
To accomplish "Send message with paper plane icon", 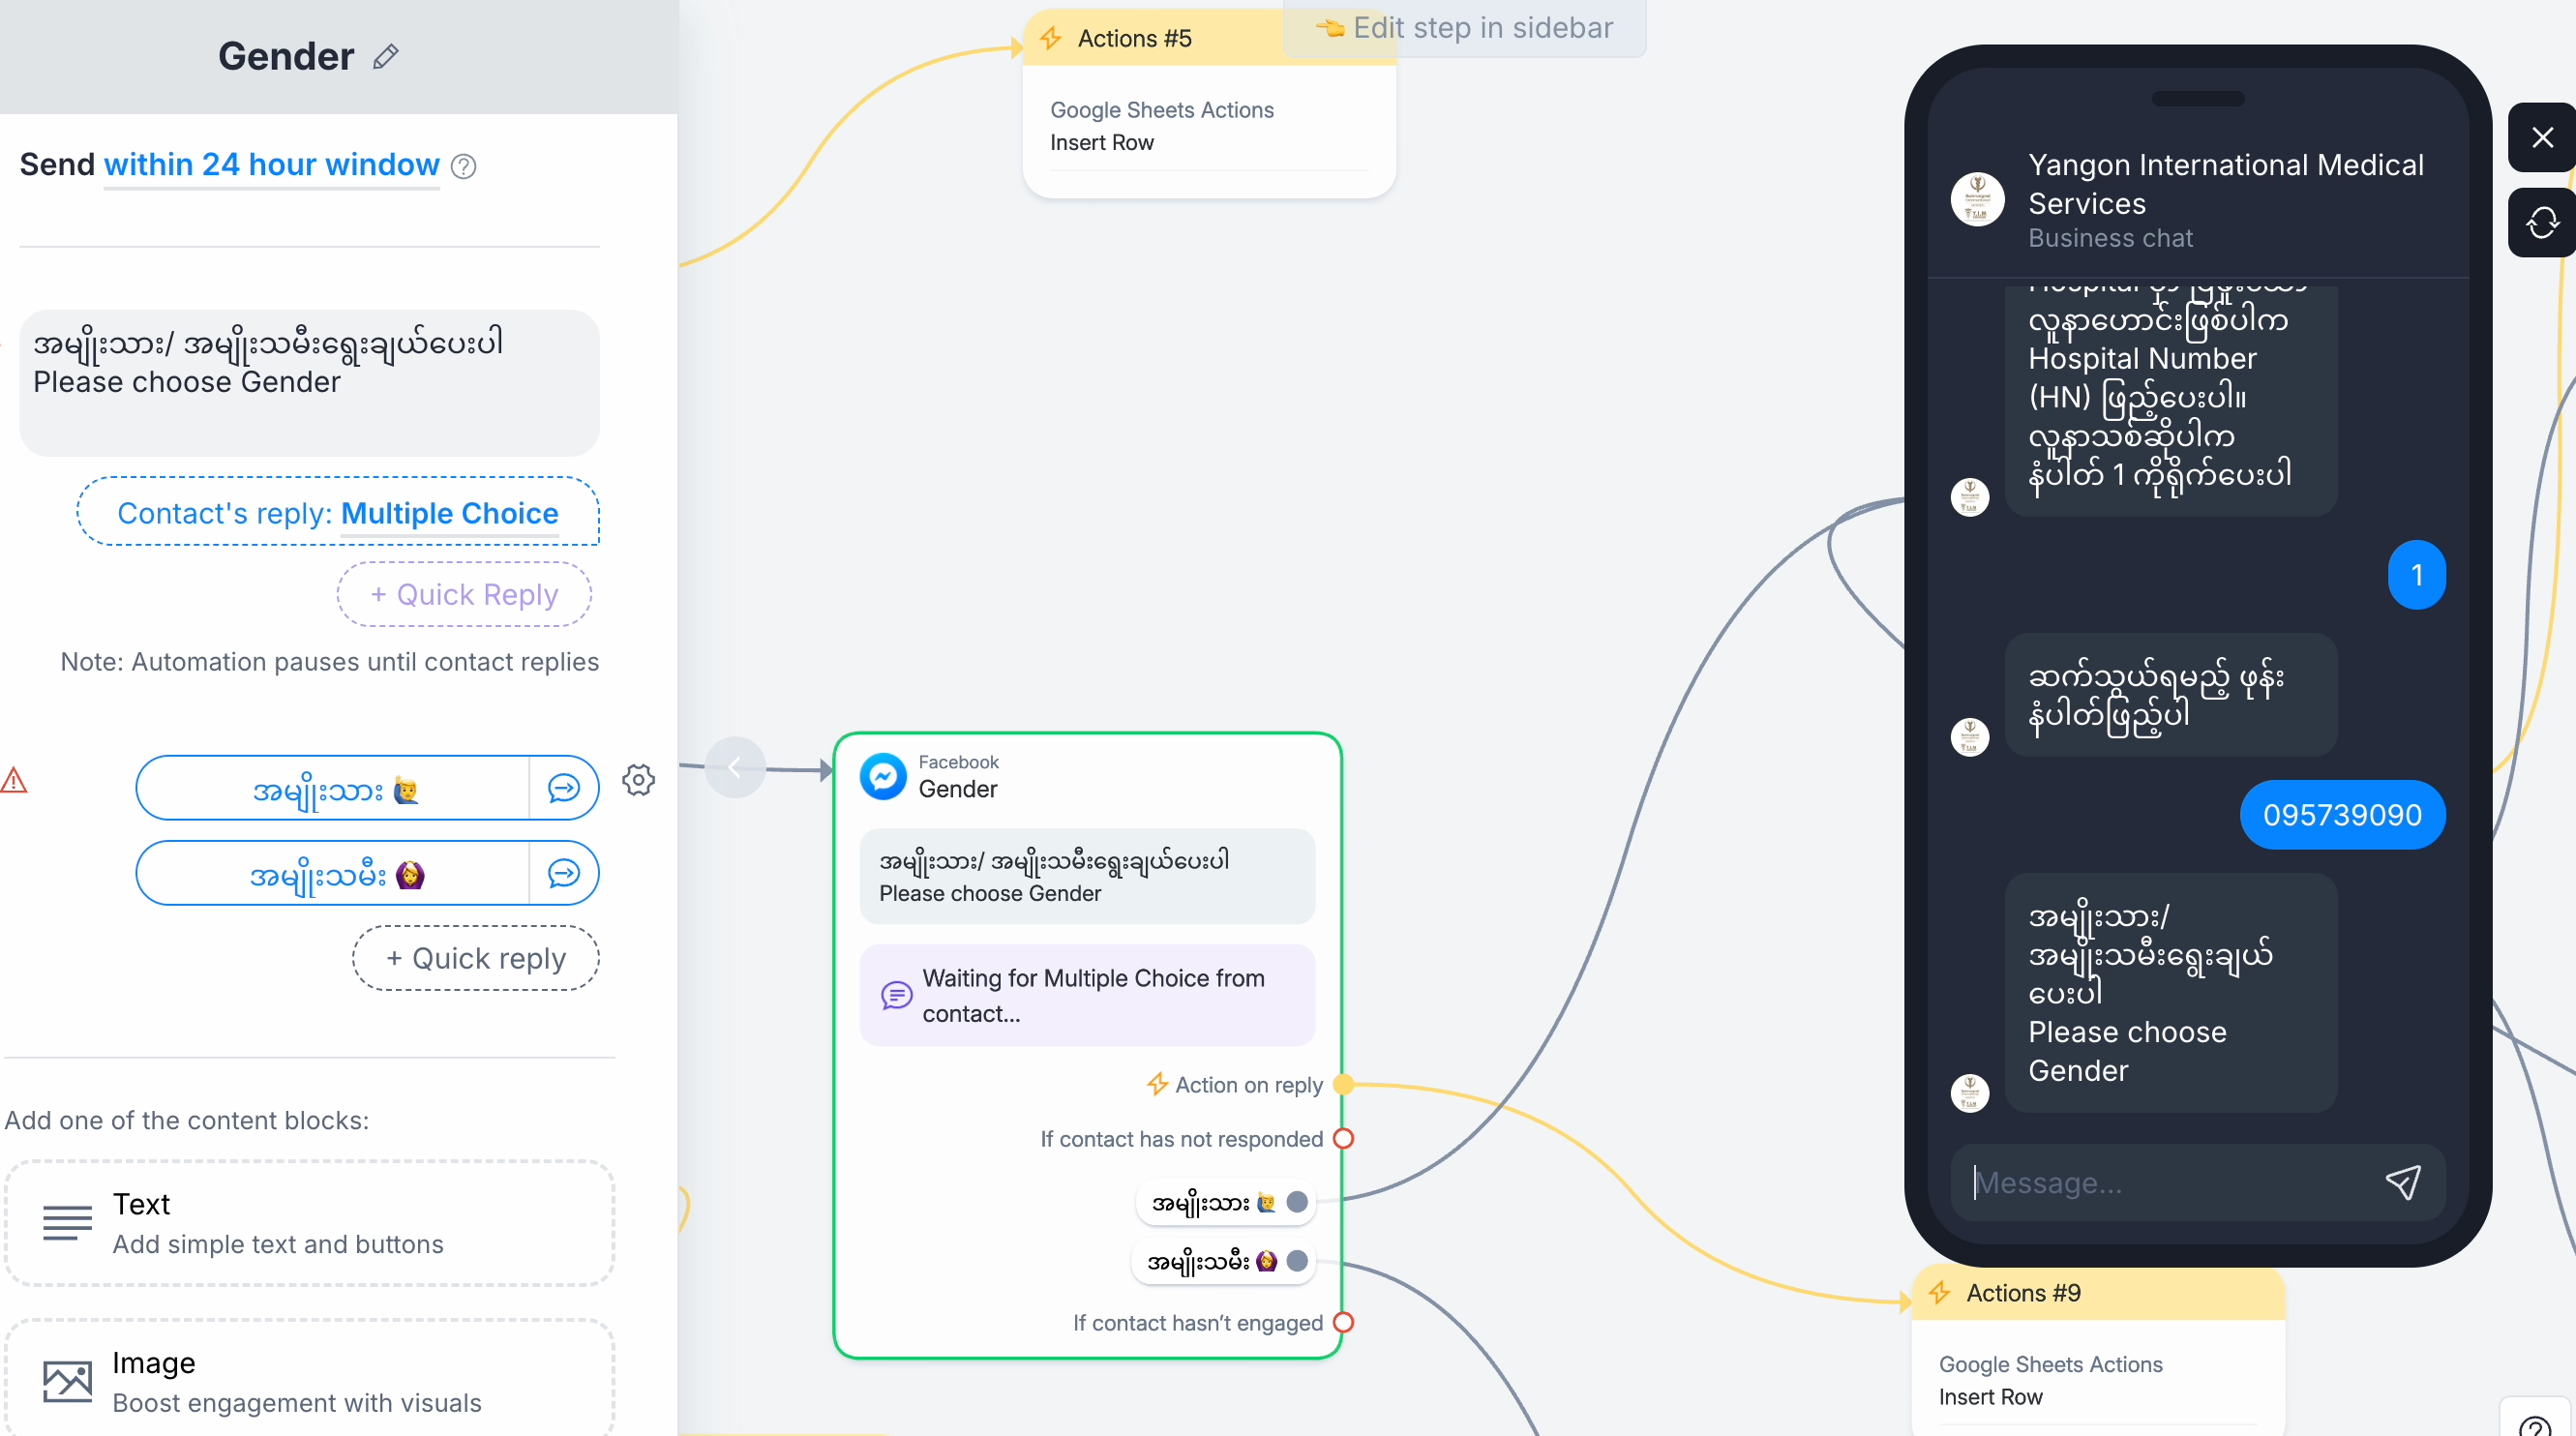I will pos(2403,1183).
